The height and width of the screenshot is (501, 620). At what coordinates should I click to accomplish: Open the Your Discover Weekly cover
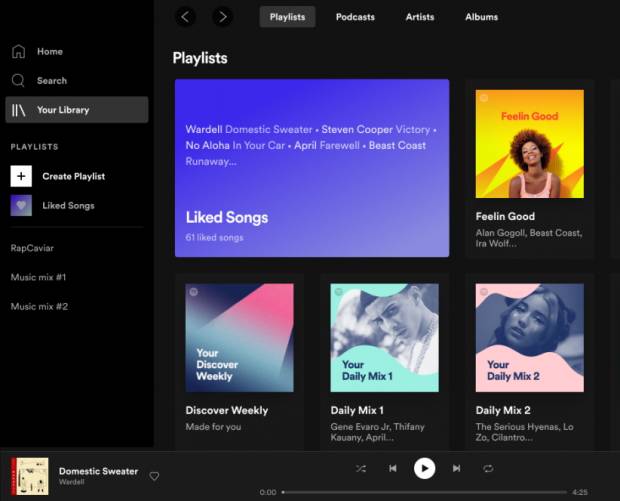click(240, 338)
